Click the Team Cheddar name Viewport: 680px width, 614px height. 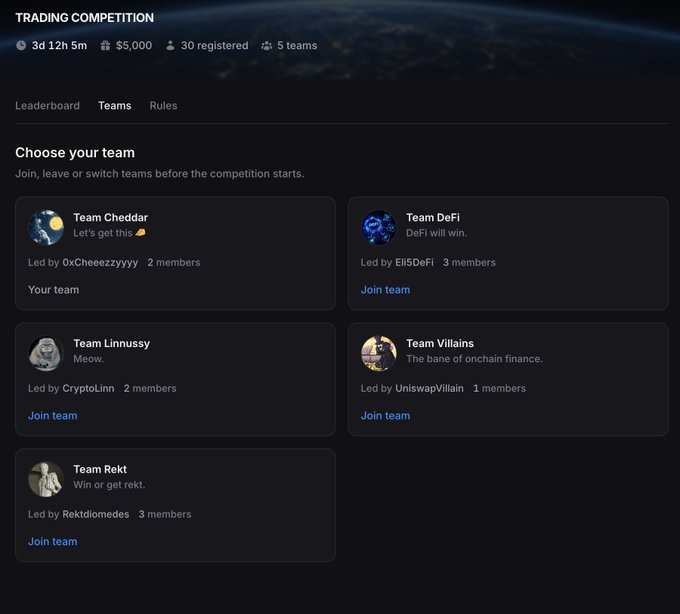(x=110, y=217)
